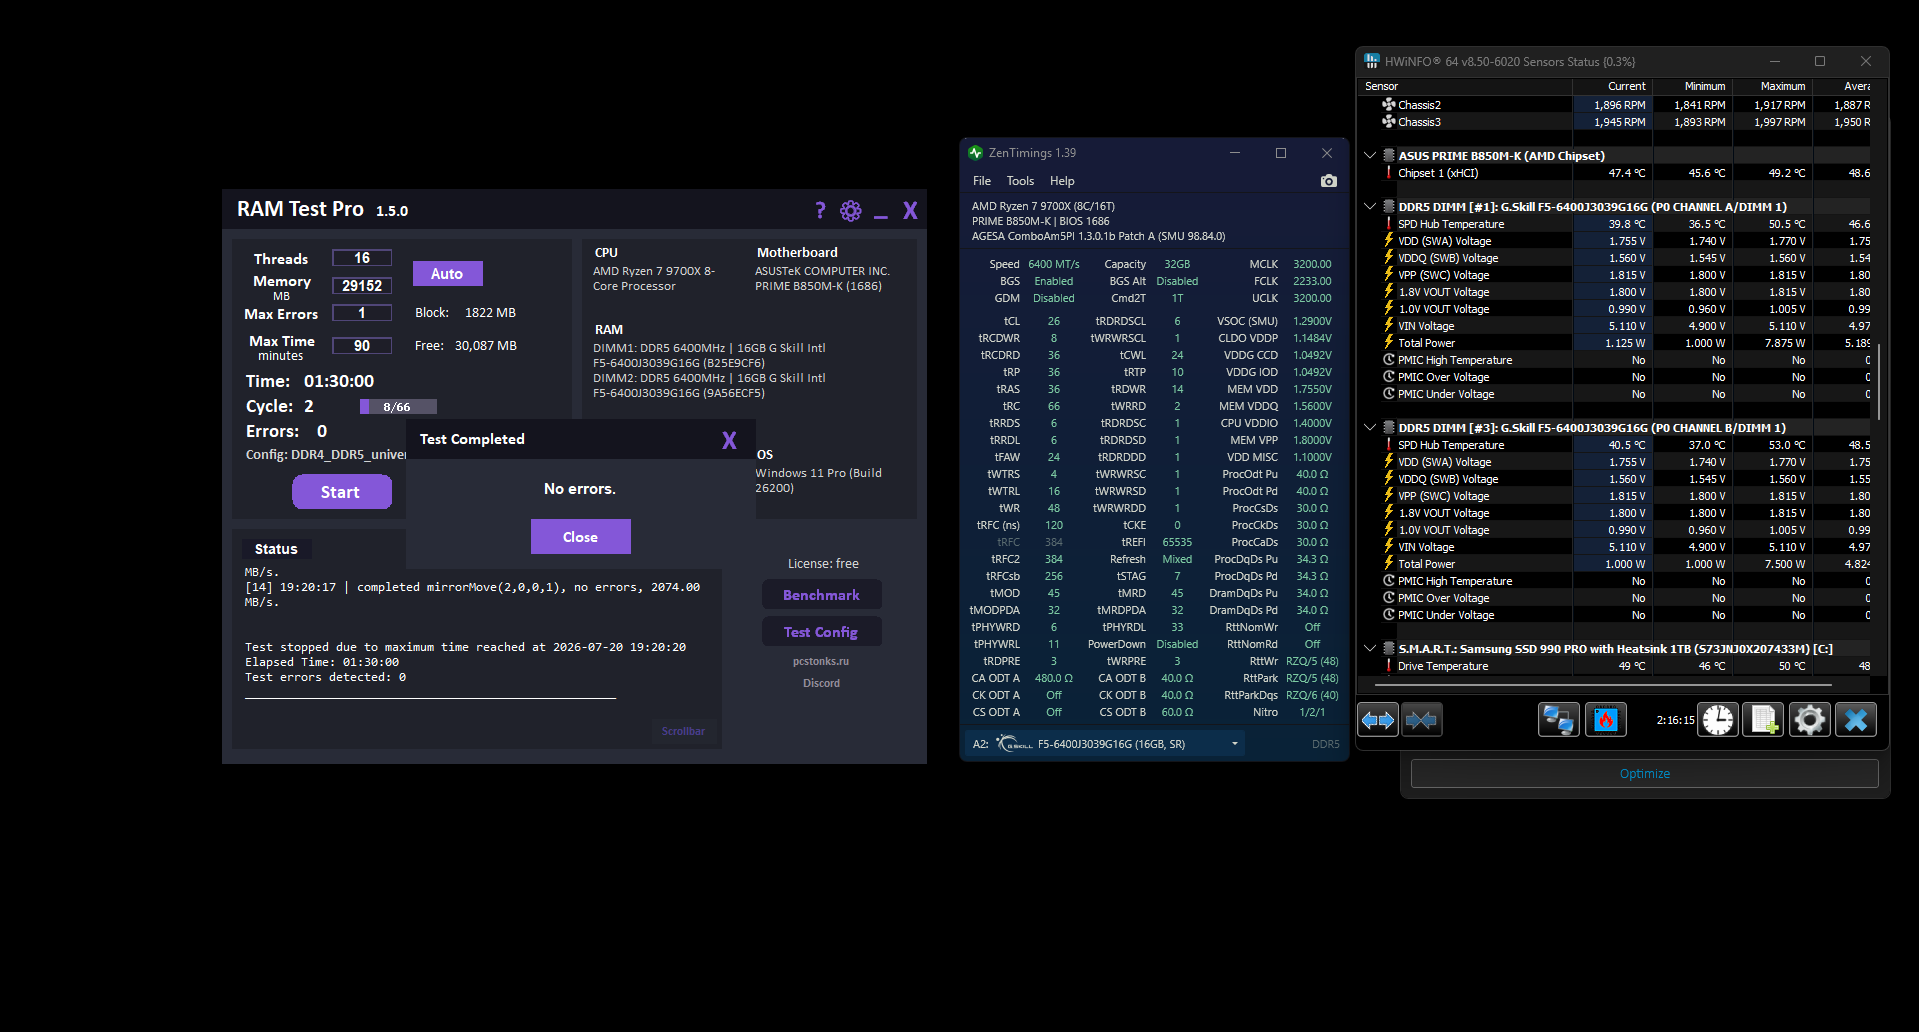Screen dimensions: 1919x1032
Task: Click HWiNFO collapse columns arrows icon
Action: click(x=1421, y=720)
